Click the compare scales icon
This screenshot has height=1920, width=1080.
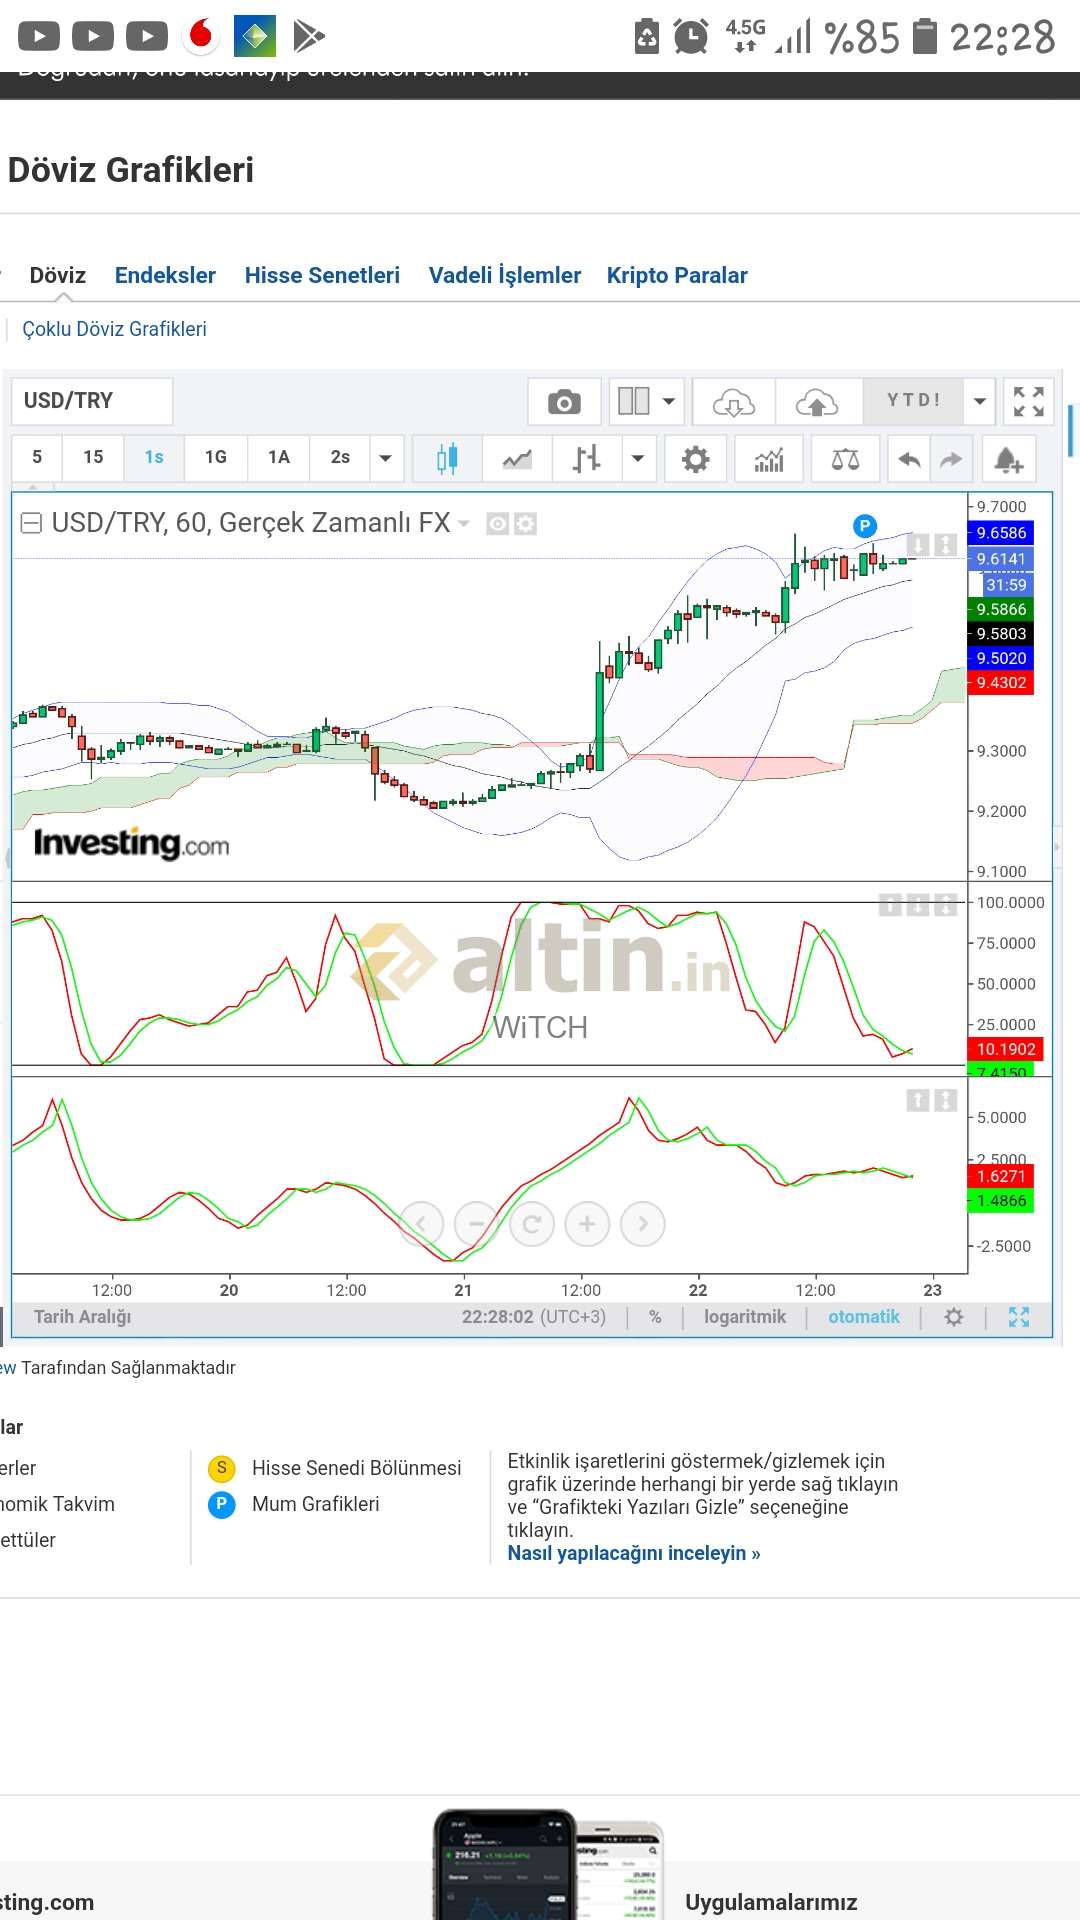[845, 459]
